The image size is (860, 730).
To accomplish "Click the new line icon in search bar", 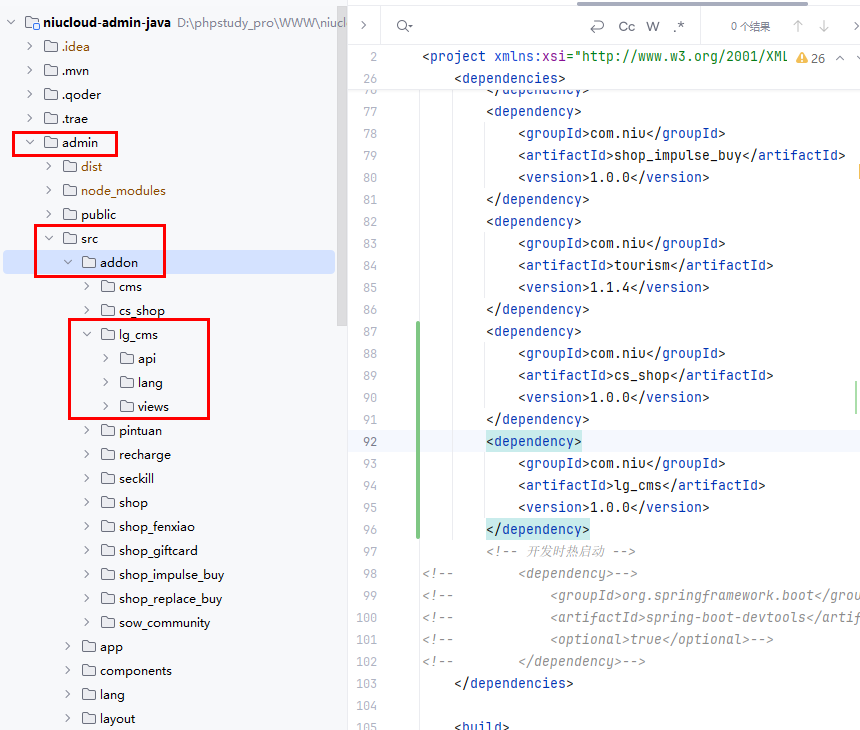I will tap(597, 27).
